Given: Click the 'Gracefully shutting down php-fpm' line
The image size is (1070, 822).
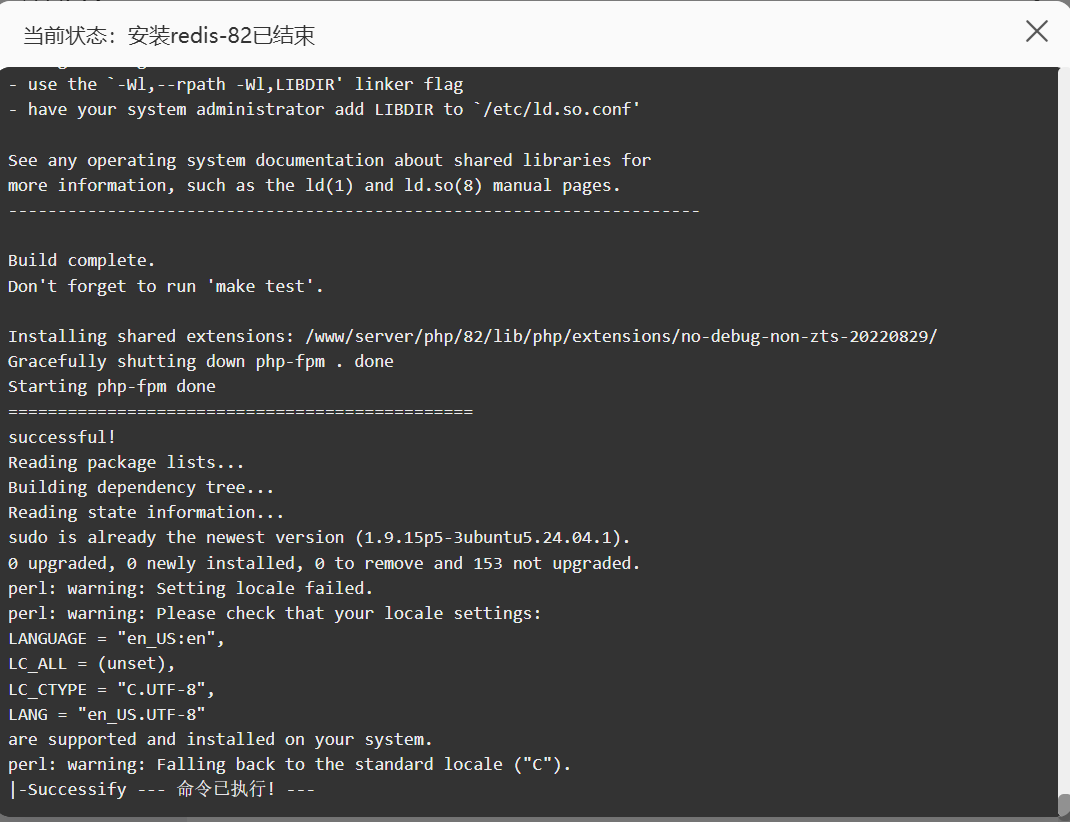Looking at the screenshot, I should pyautogui.click(x=201, y=362).
